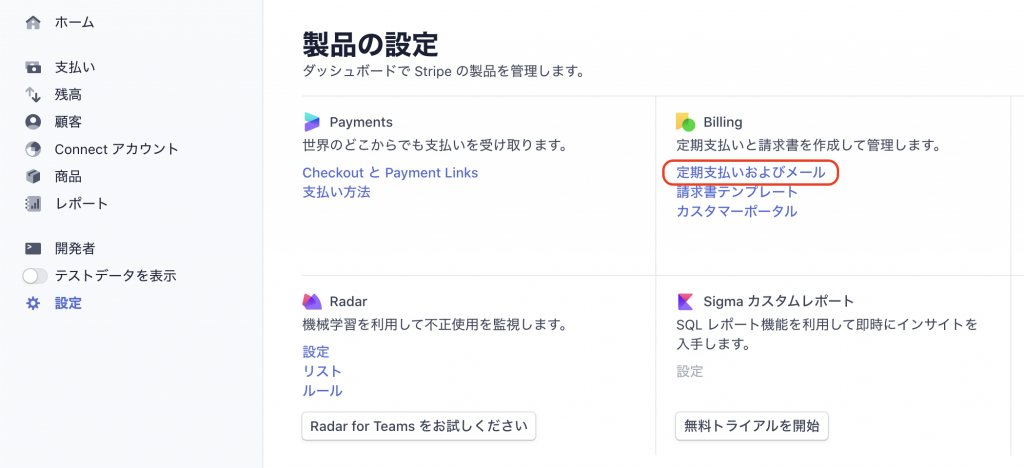
Task: Click the Home house icon
Action: 33,22
